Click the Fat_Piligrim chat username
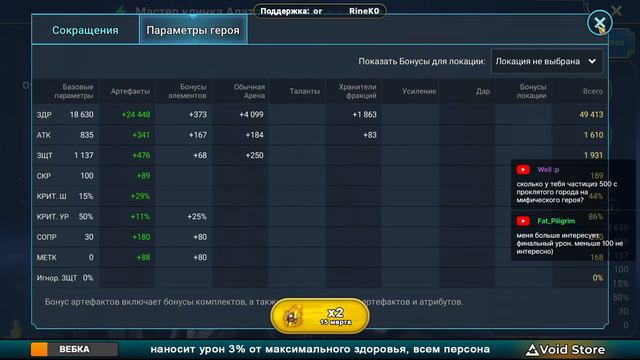The height and width of the screenshot is (360, 640). [x=556, y=221]
